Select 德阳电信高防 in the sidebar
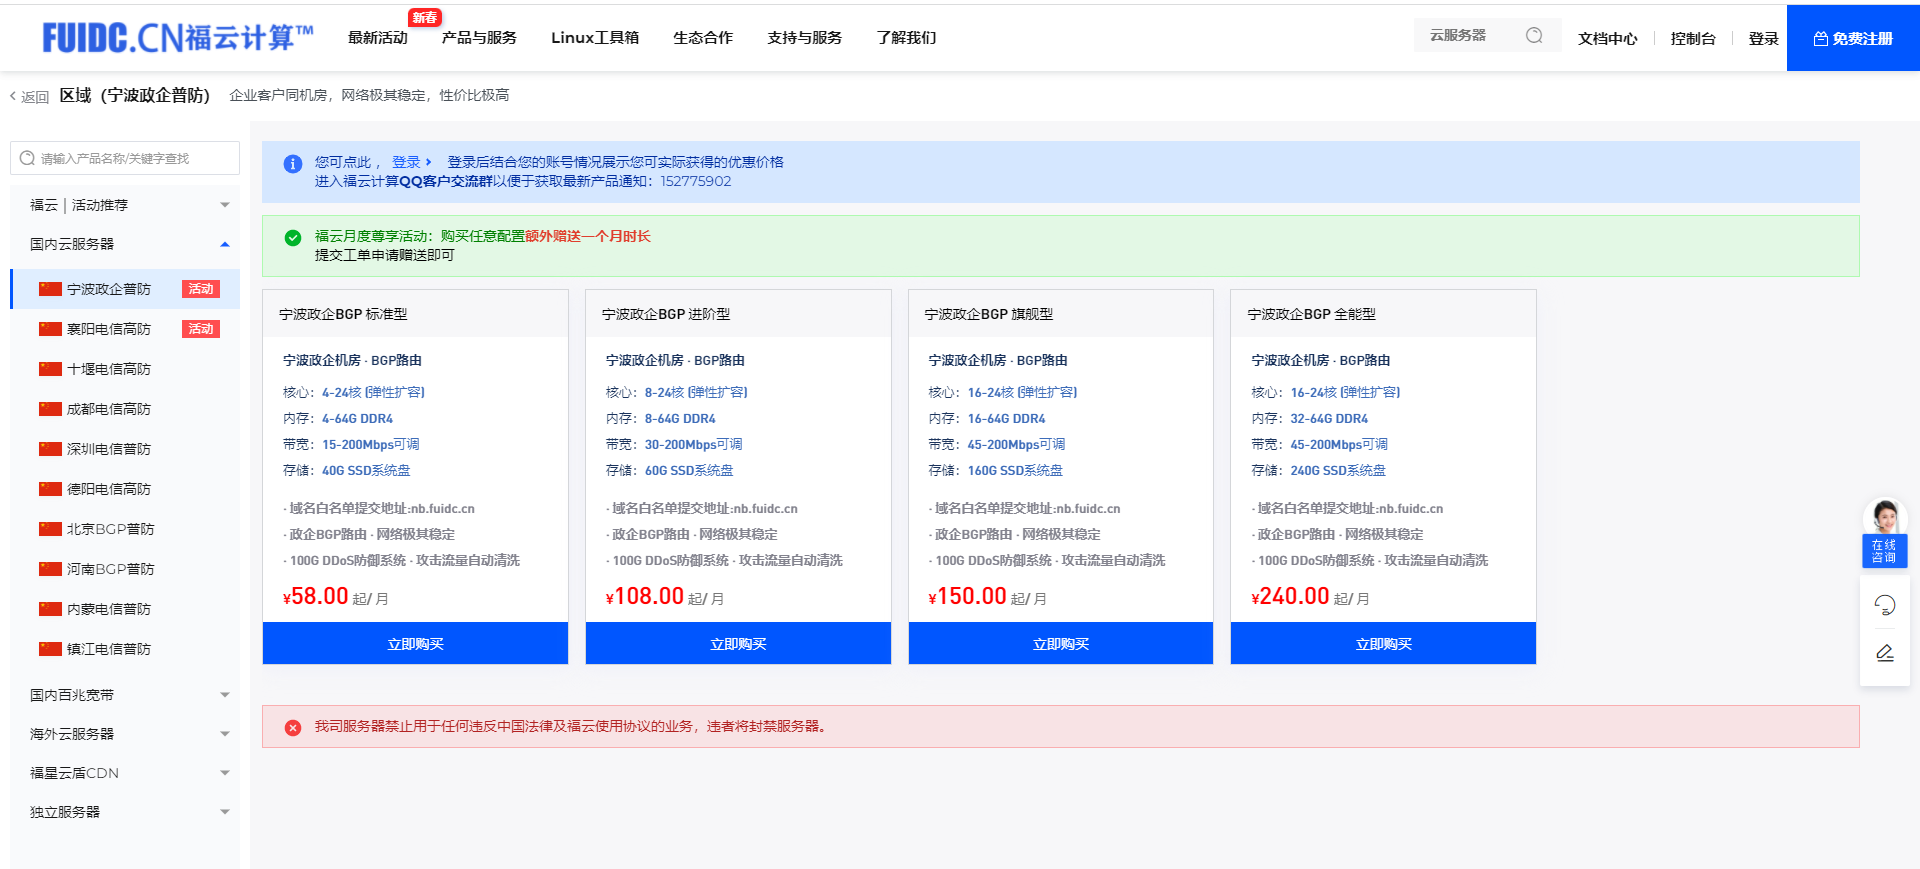 pos(125,489)
